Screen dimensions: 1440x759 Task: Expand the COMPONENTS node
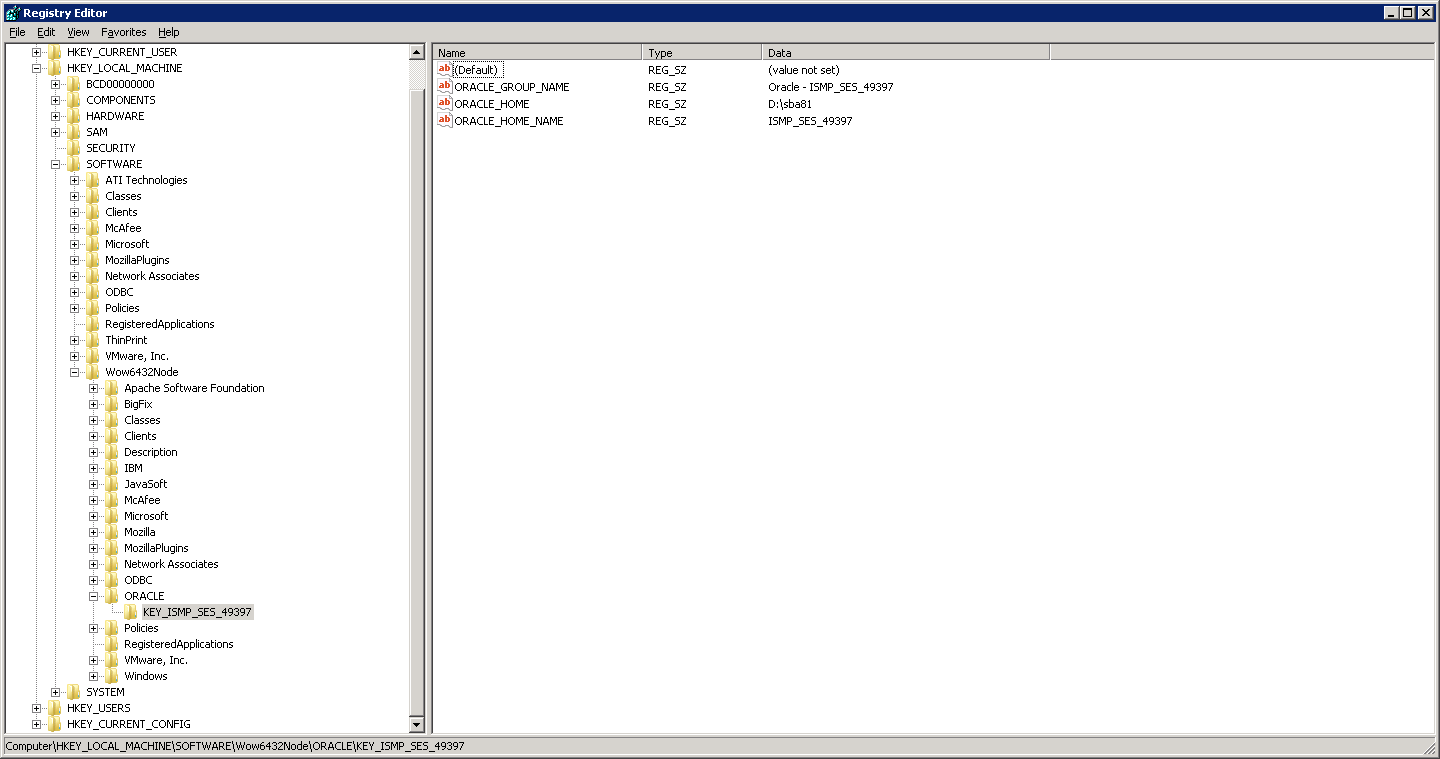pos(56,100)
